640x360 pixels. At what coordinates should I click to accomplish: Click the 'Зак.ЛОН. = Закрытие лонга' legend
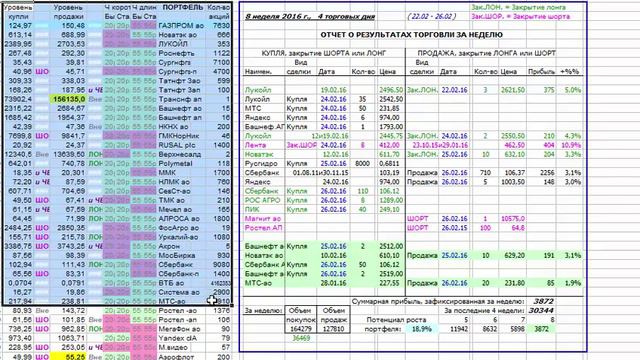pos(518,7)
